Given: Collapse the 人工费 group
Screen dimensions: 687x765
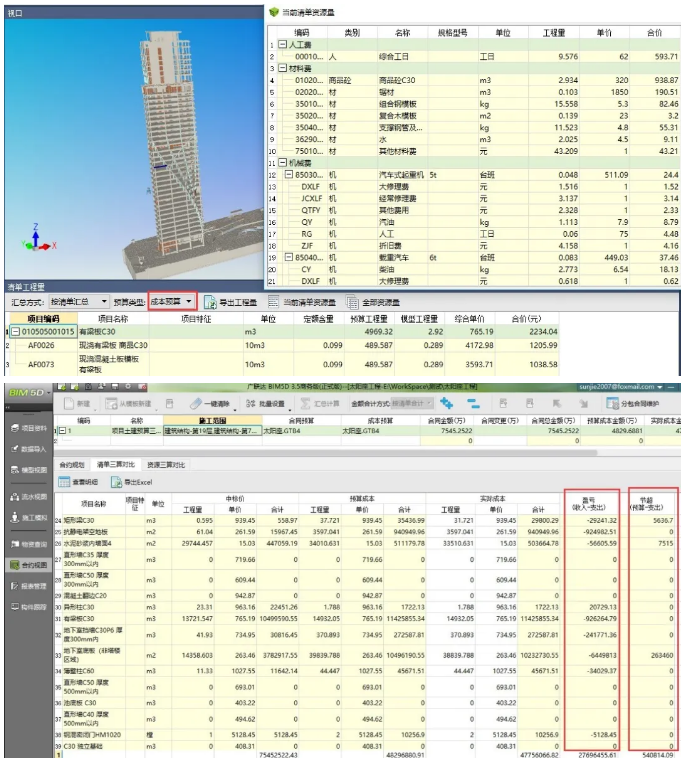Looking at the screenshot, I should point(283,44).
